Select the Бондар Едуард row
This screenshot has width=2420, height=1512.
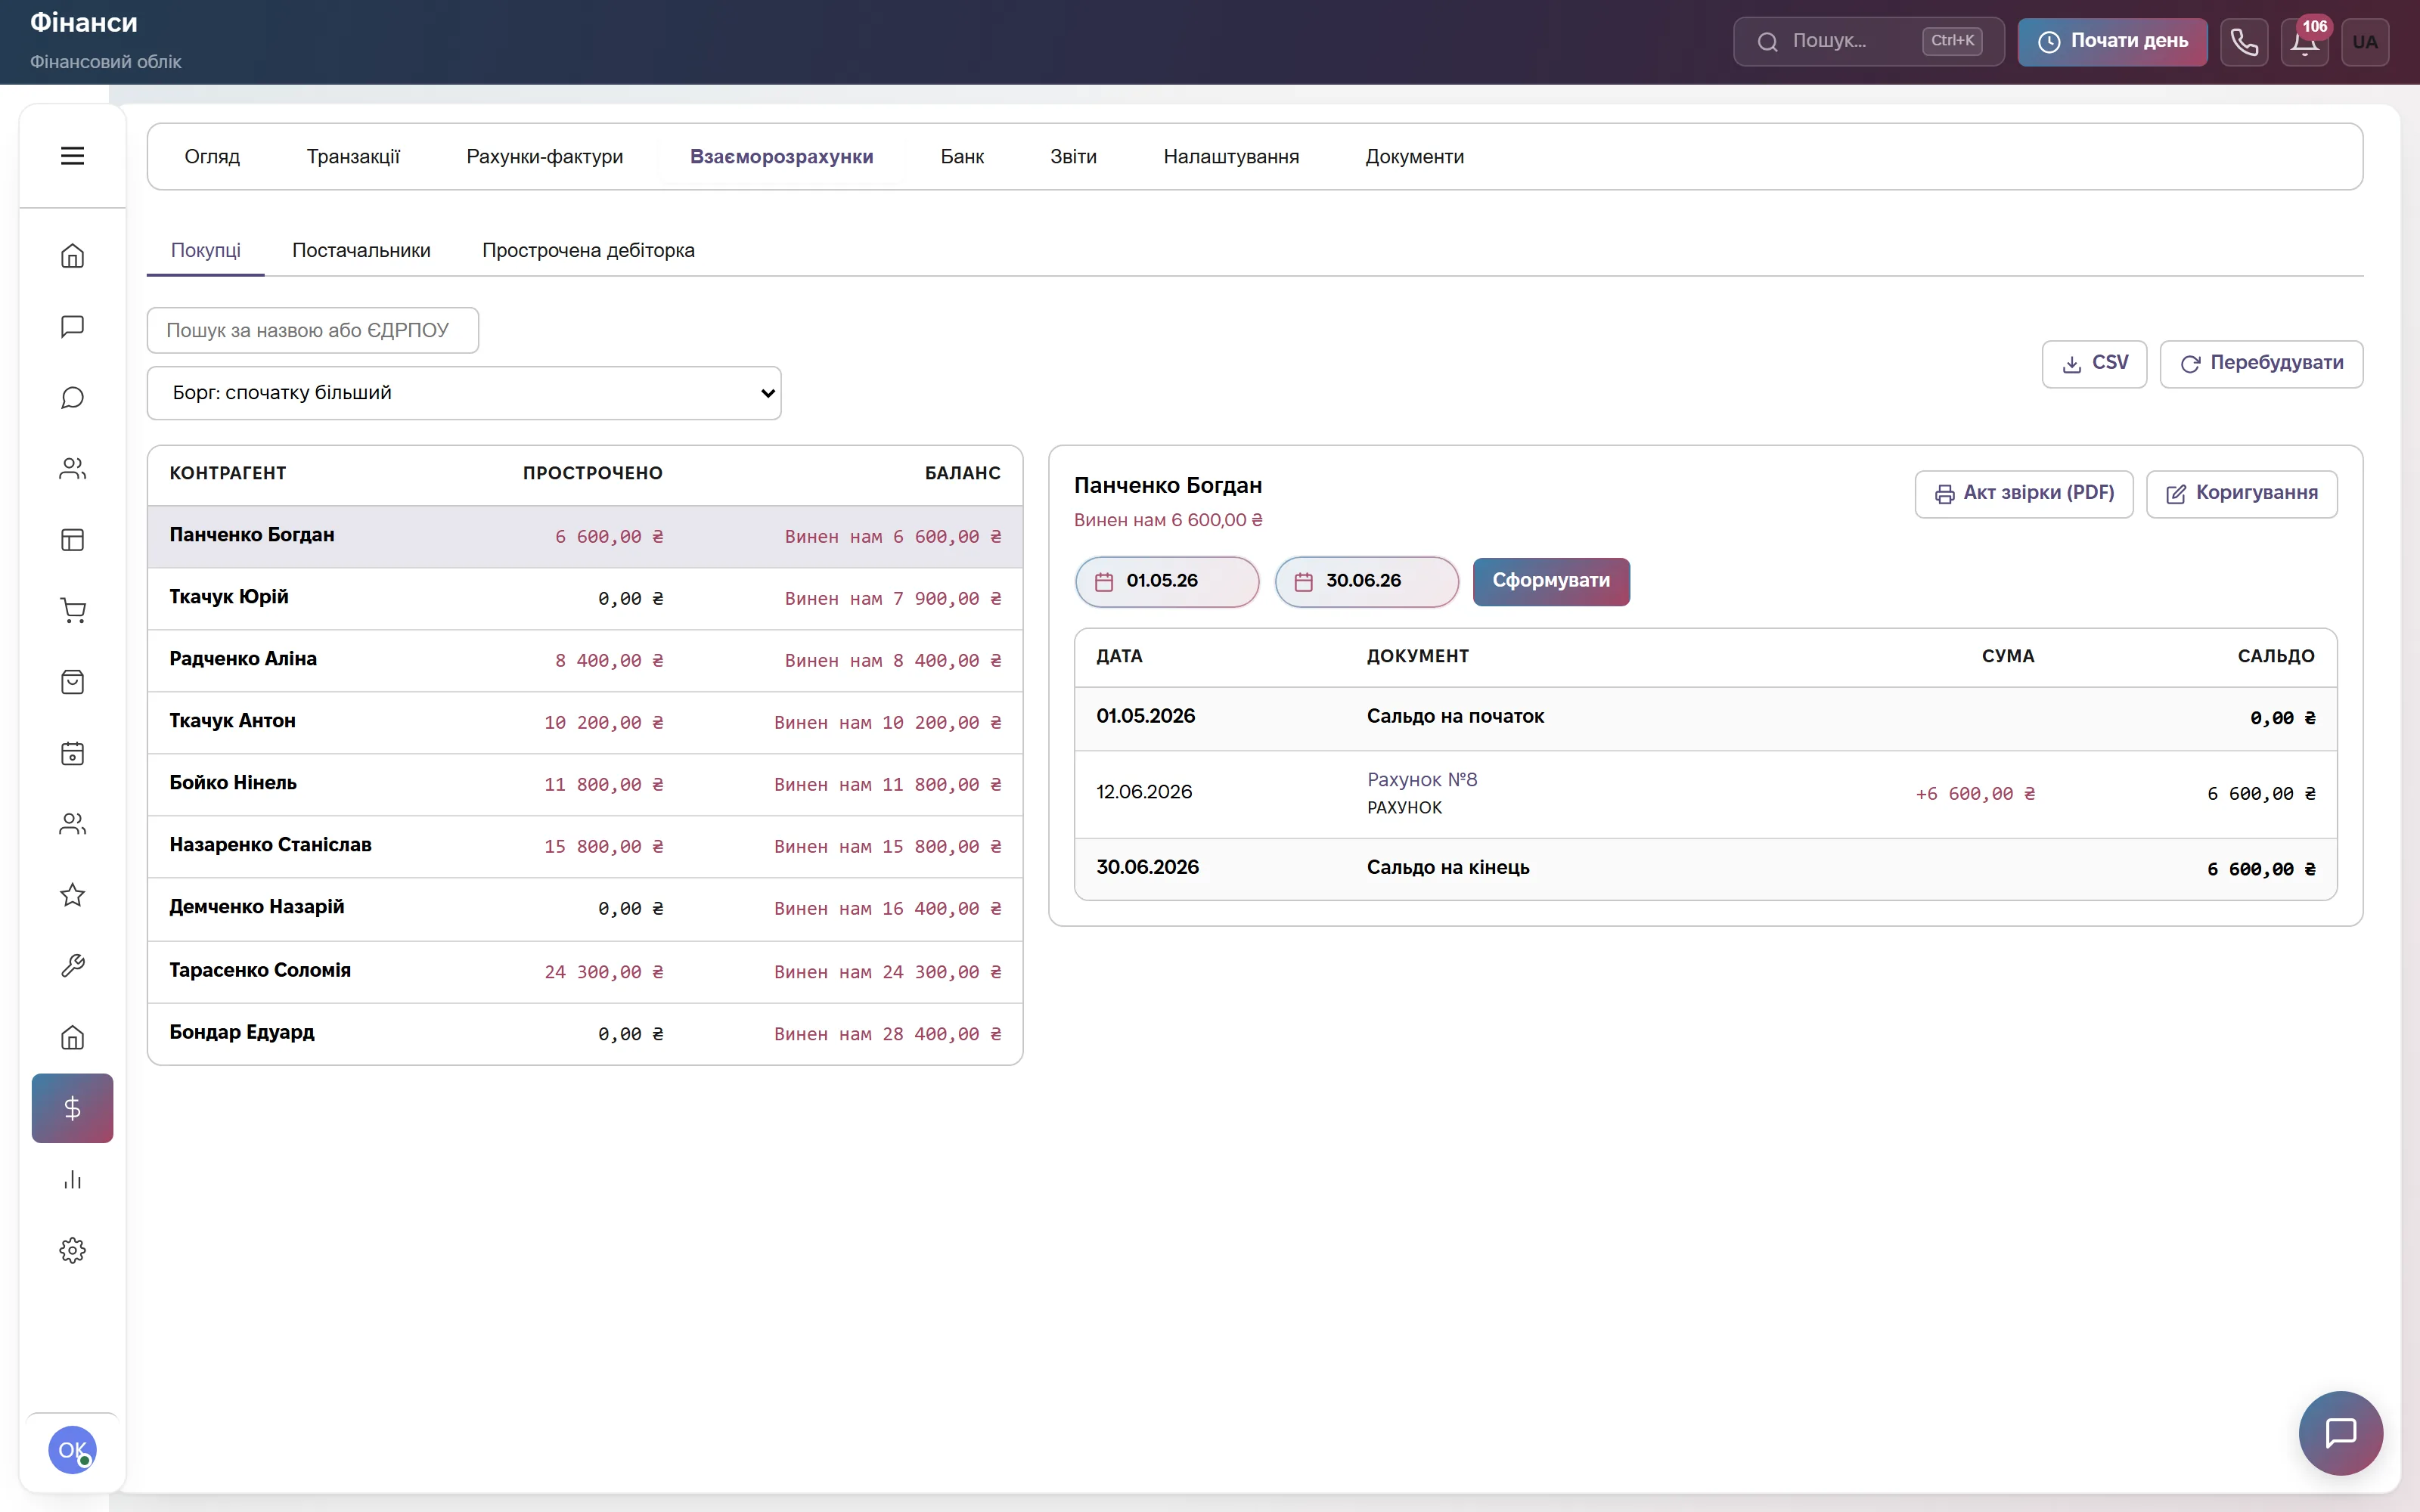pyautogui.click(x=585, y=1033)
